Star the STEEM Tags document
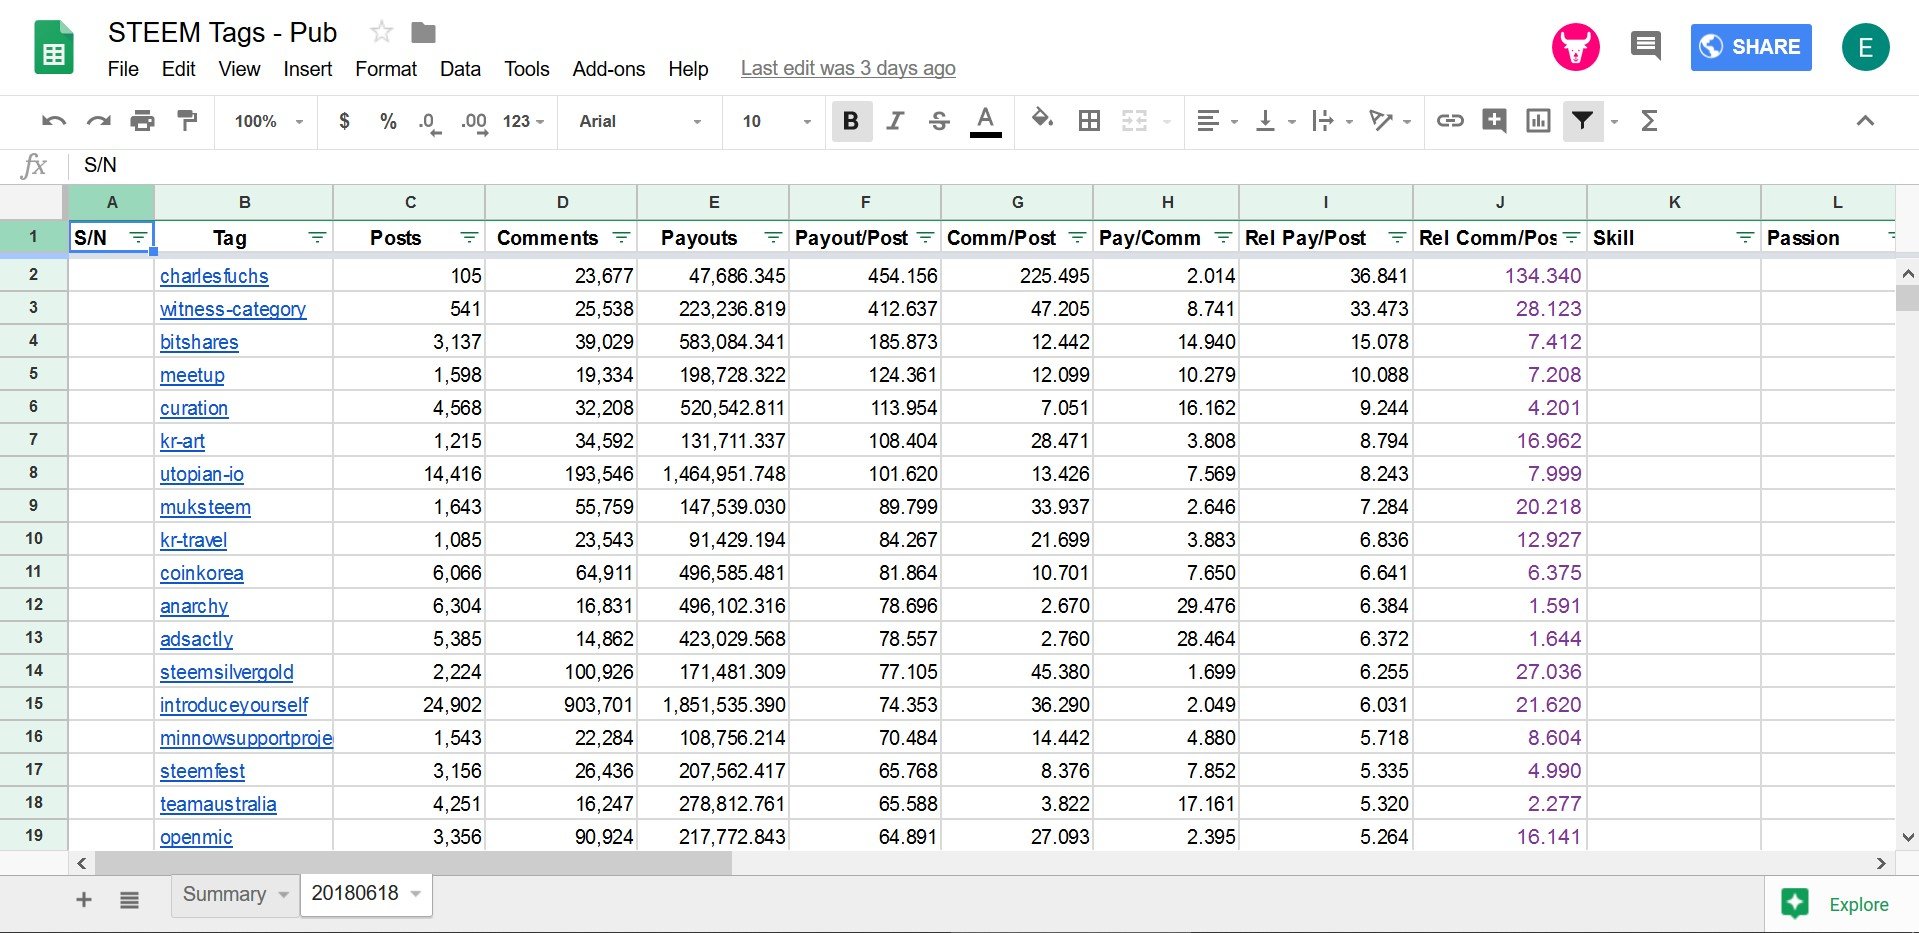This screenshot has width=1919, height=933. [x=381, y=32]
